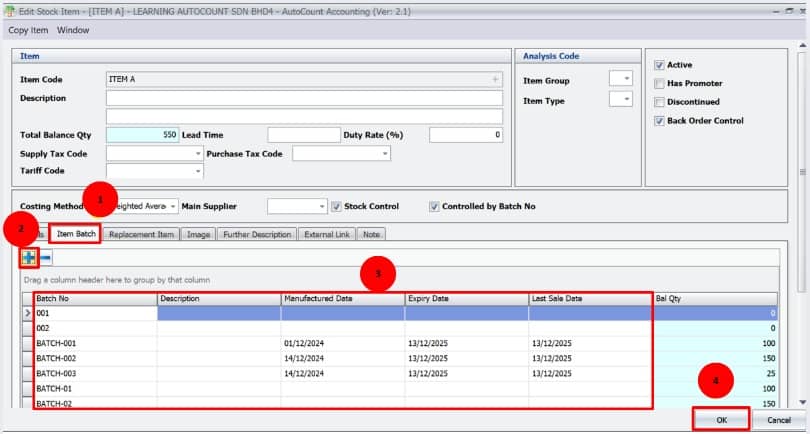Click the plus icon to add batch
This screenshot has height=434, width=810.
(x=29, y=257)
